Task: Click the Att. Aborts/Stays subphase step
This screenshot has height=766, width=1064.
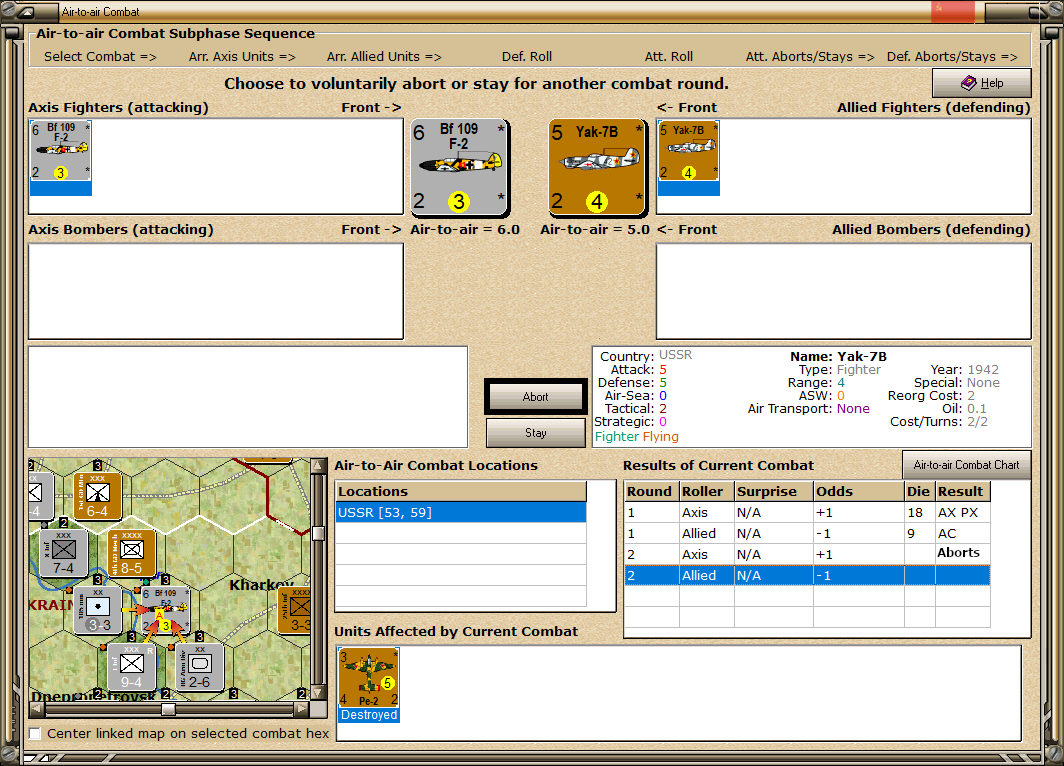Action: click(x=810, y=57)
